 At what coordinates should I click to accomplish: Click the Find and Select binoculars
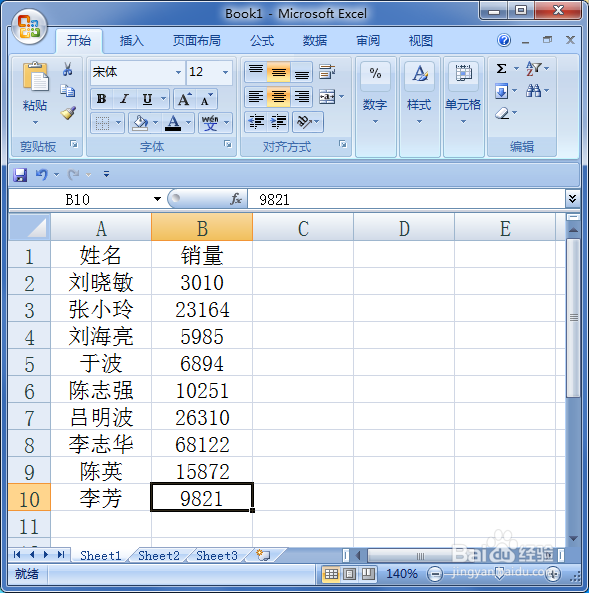point(533,91)
